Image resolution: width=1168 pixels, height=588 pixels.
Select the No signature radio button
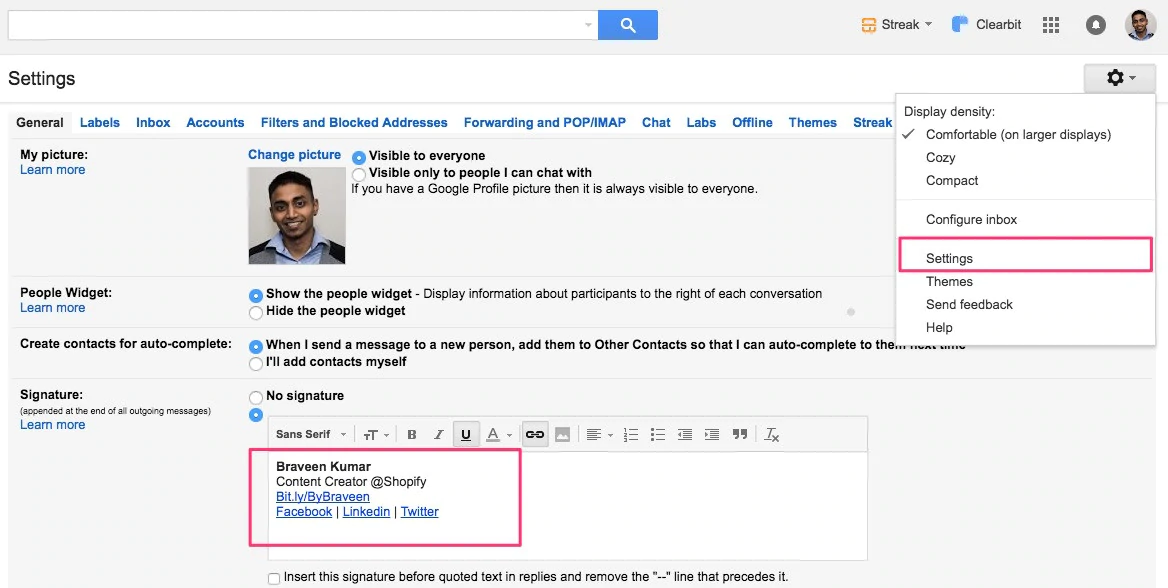coord(256,397)
